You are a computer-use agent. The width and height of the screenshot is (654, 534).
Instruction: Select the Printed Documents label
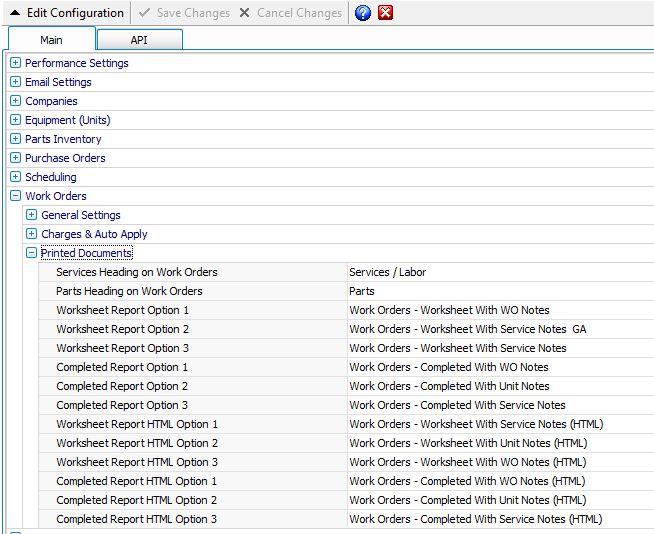click(x=86, y=253)
